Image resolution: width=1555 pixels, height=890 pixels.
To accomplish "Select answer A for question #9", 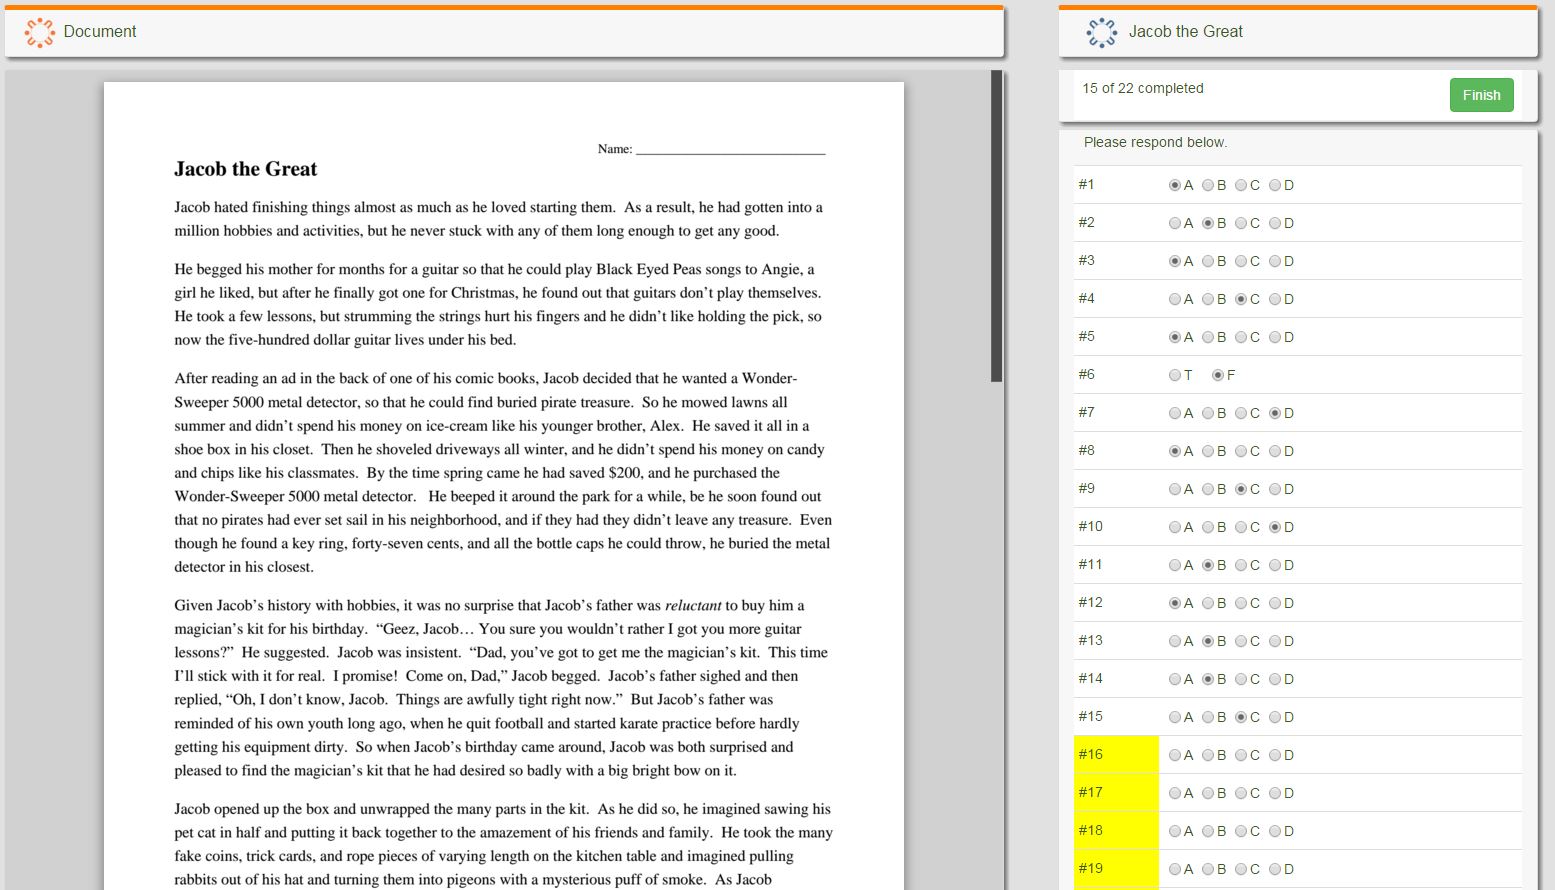I will 1175,489.
